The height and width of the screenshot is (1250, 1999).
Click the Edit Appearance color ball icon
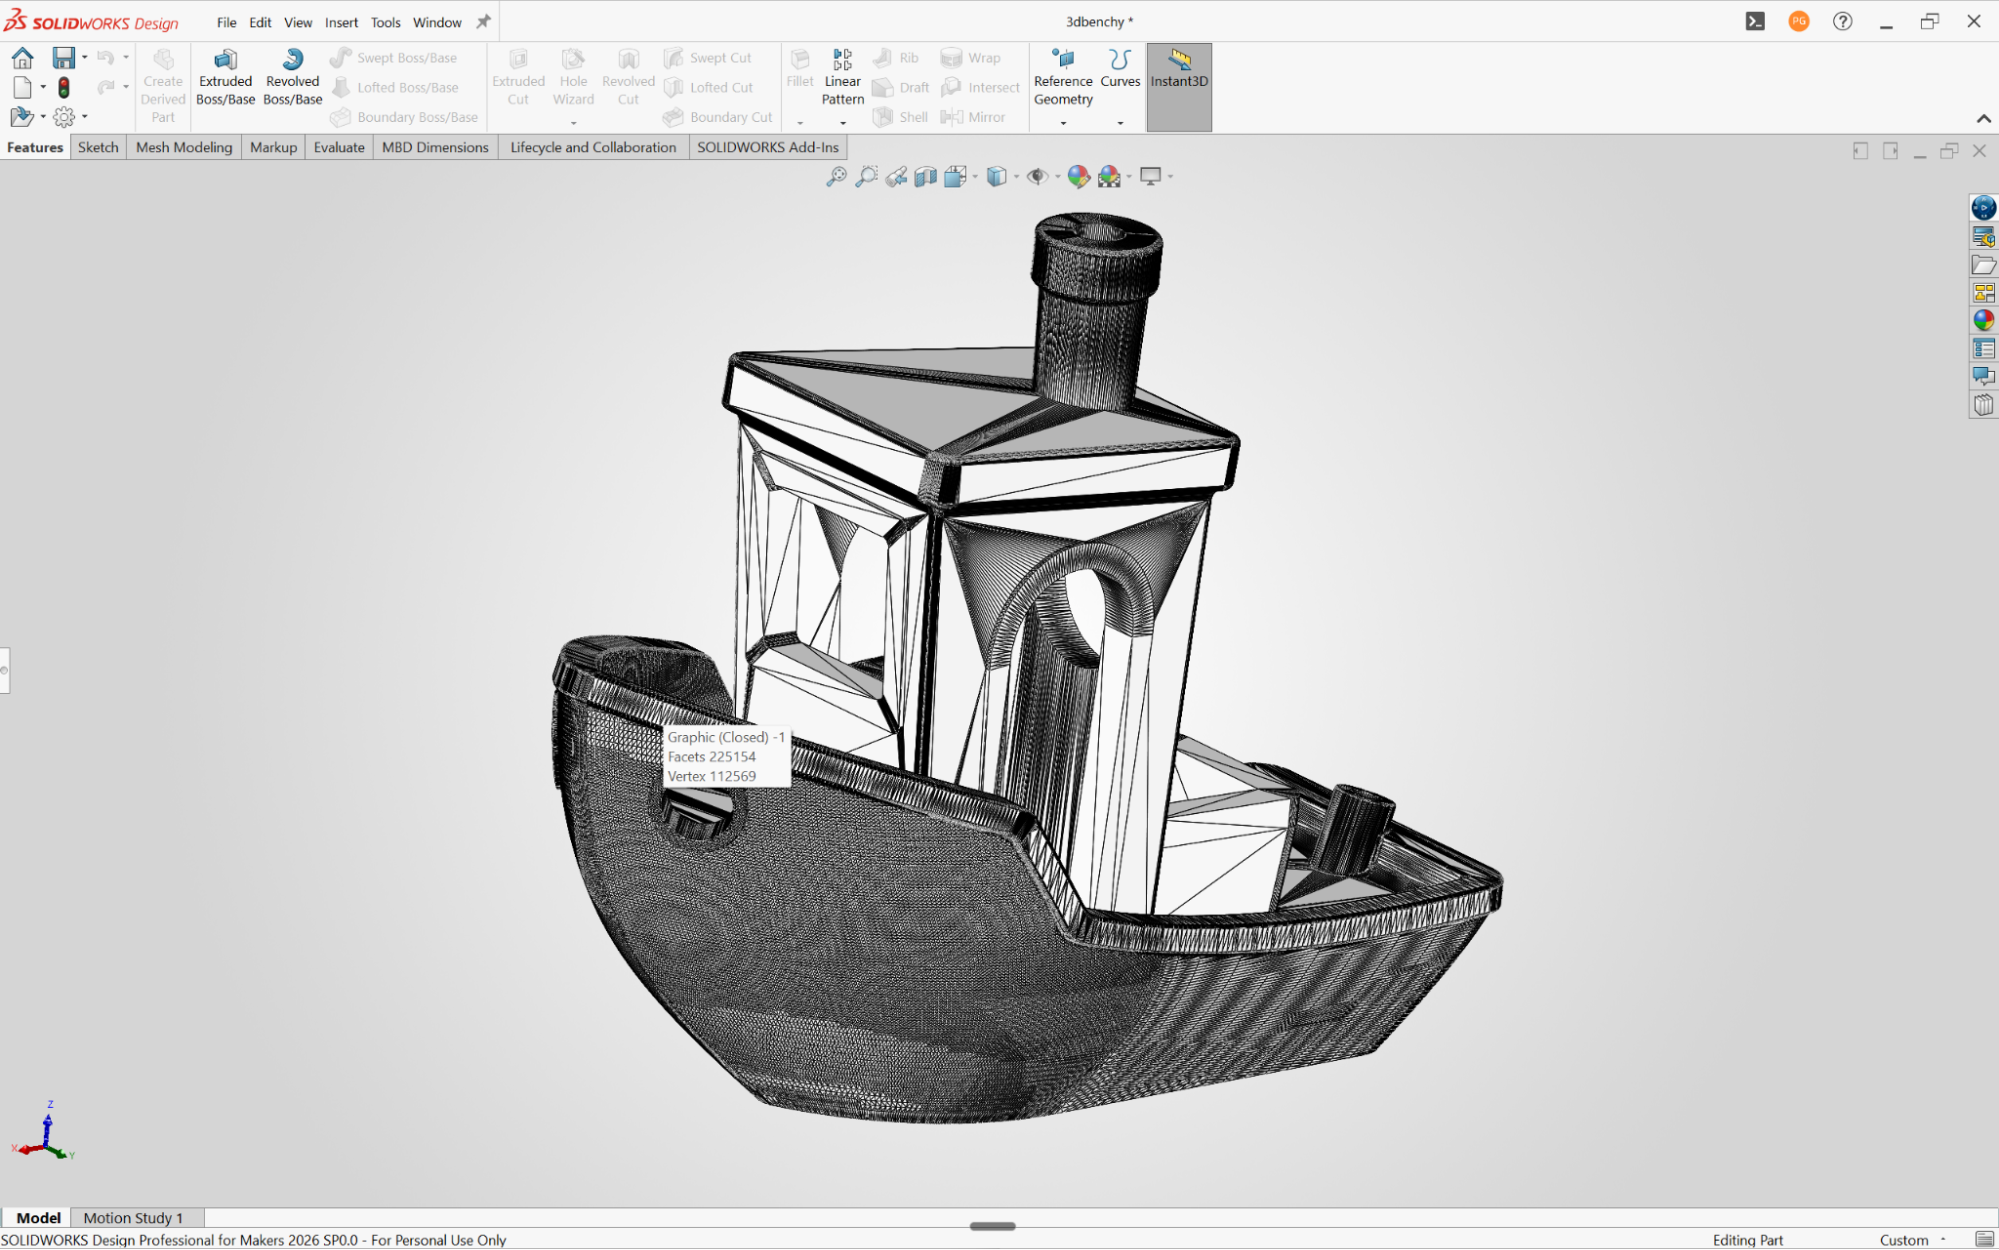tap(1078, 177)
